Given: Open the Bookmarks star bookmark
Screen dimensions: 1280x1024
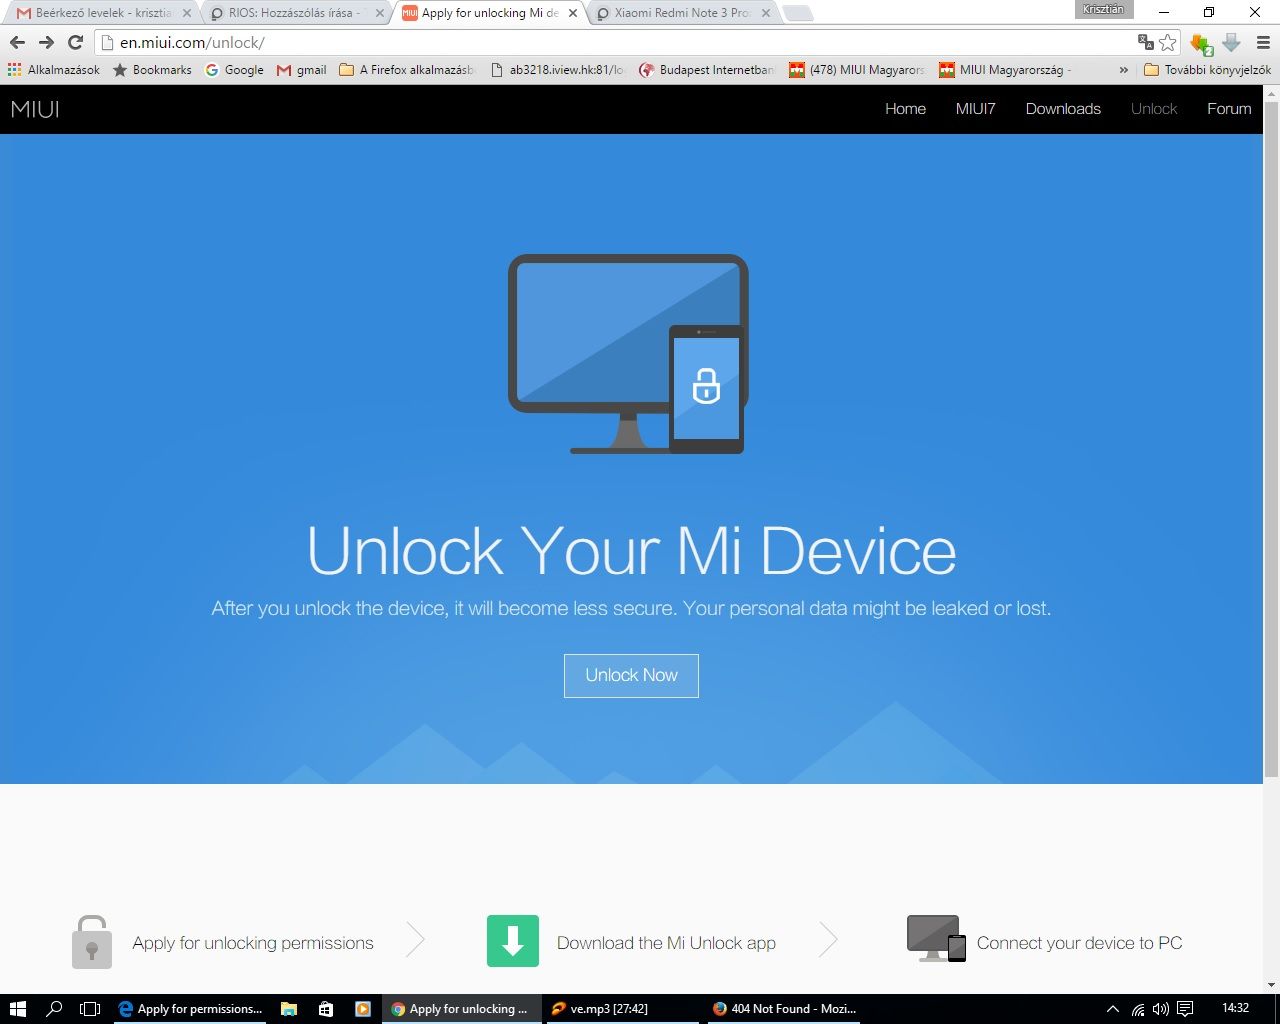Looking at the screenshot, I should pyautogui.click(x=152, y=70).
